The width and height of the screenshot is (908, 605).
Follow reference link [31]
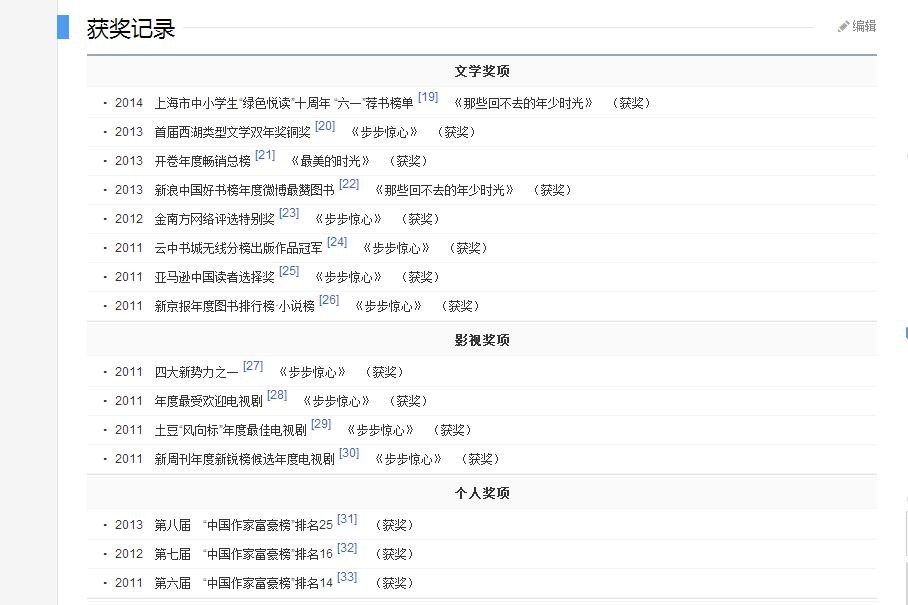(x=347, y=519)
